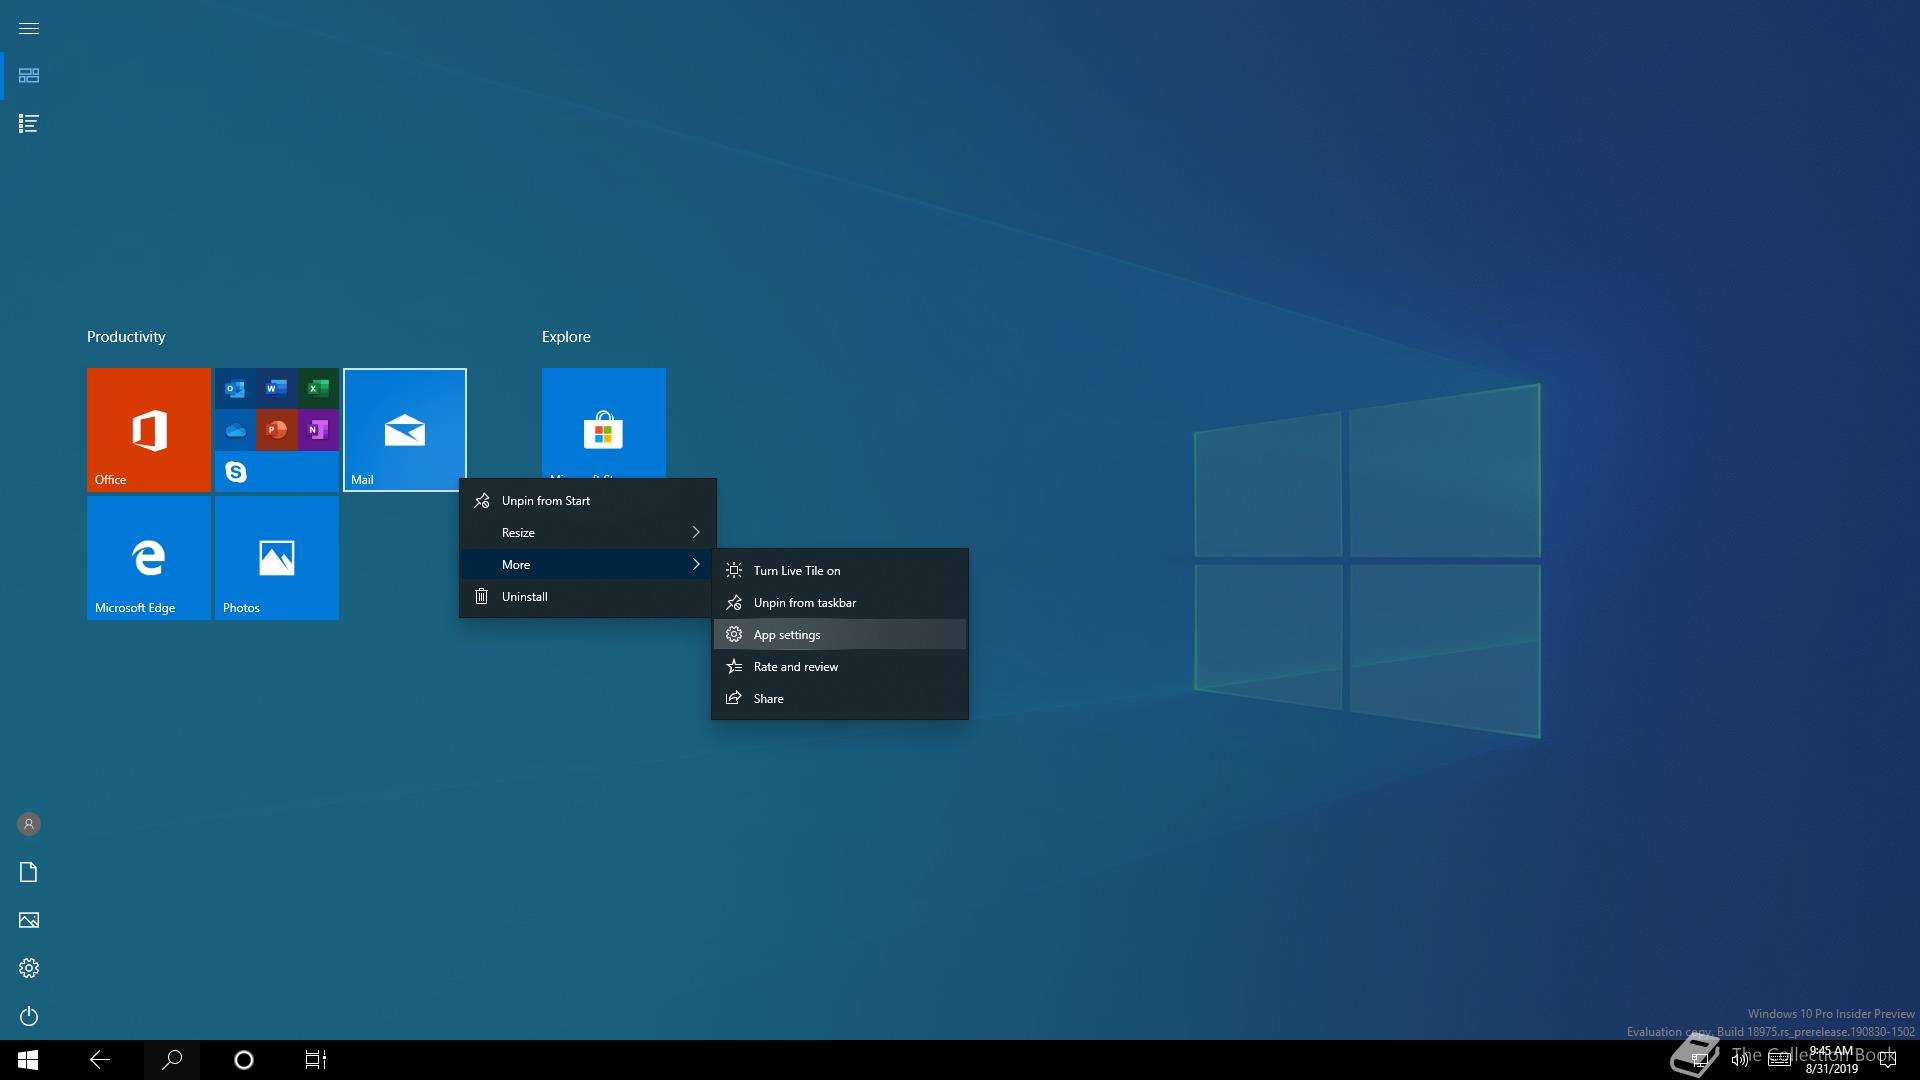Open App settings menu entry
1920x1080 pixels.
click(840, 635)
